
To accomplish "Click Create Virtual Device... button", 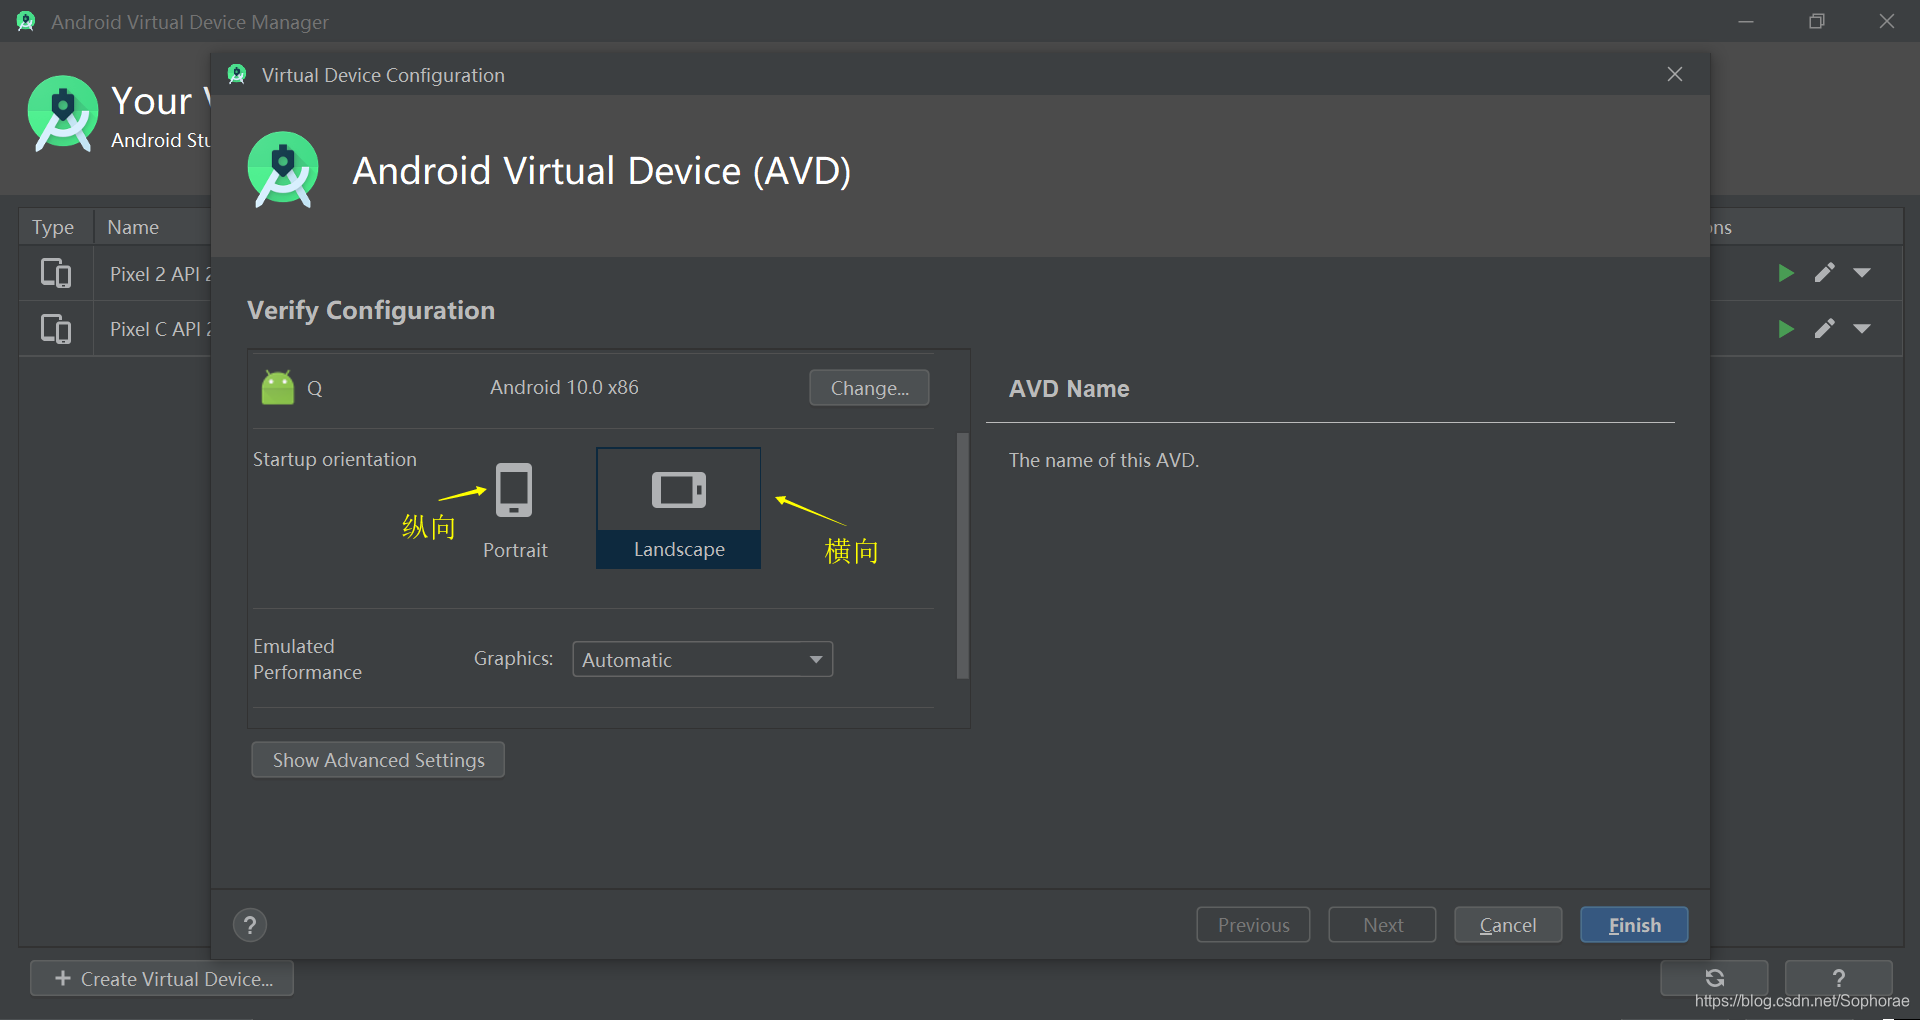I will pos(162,979).
